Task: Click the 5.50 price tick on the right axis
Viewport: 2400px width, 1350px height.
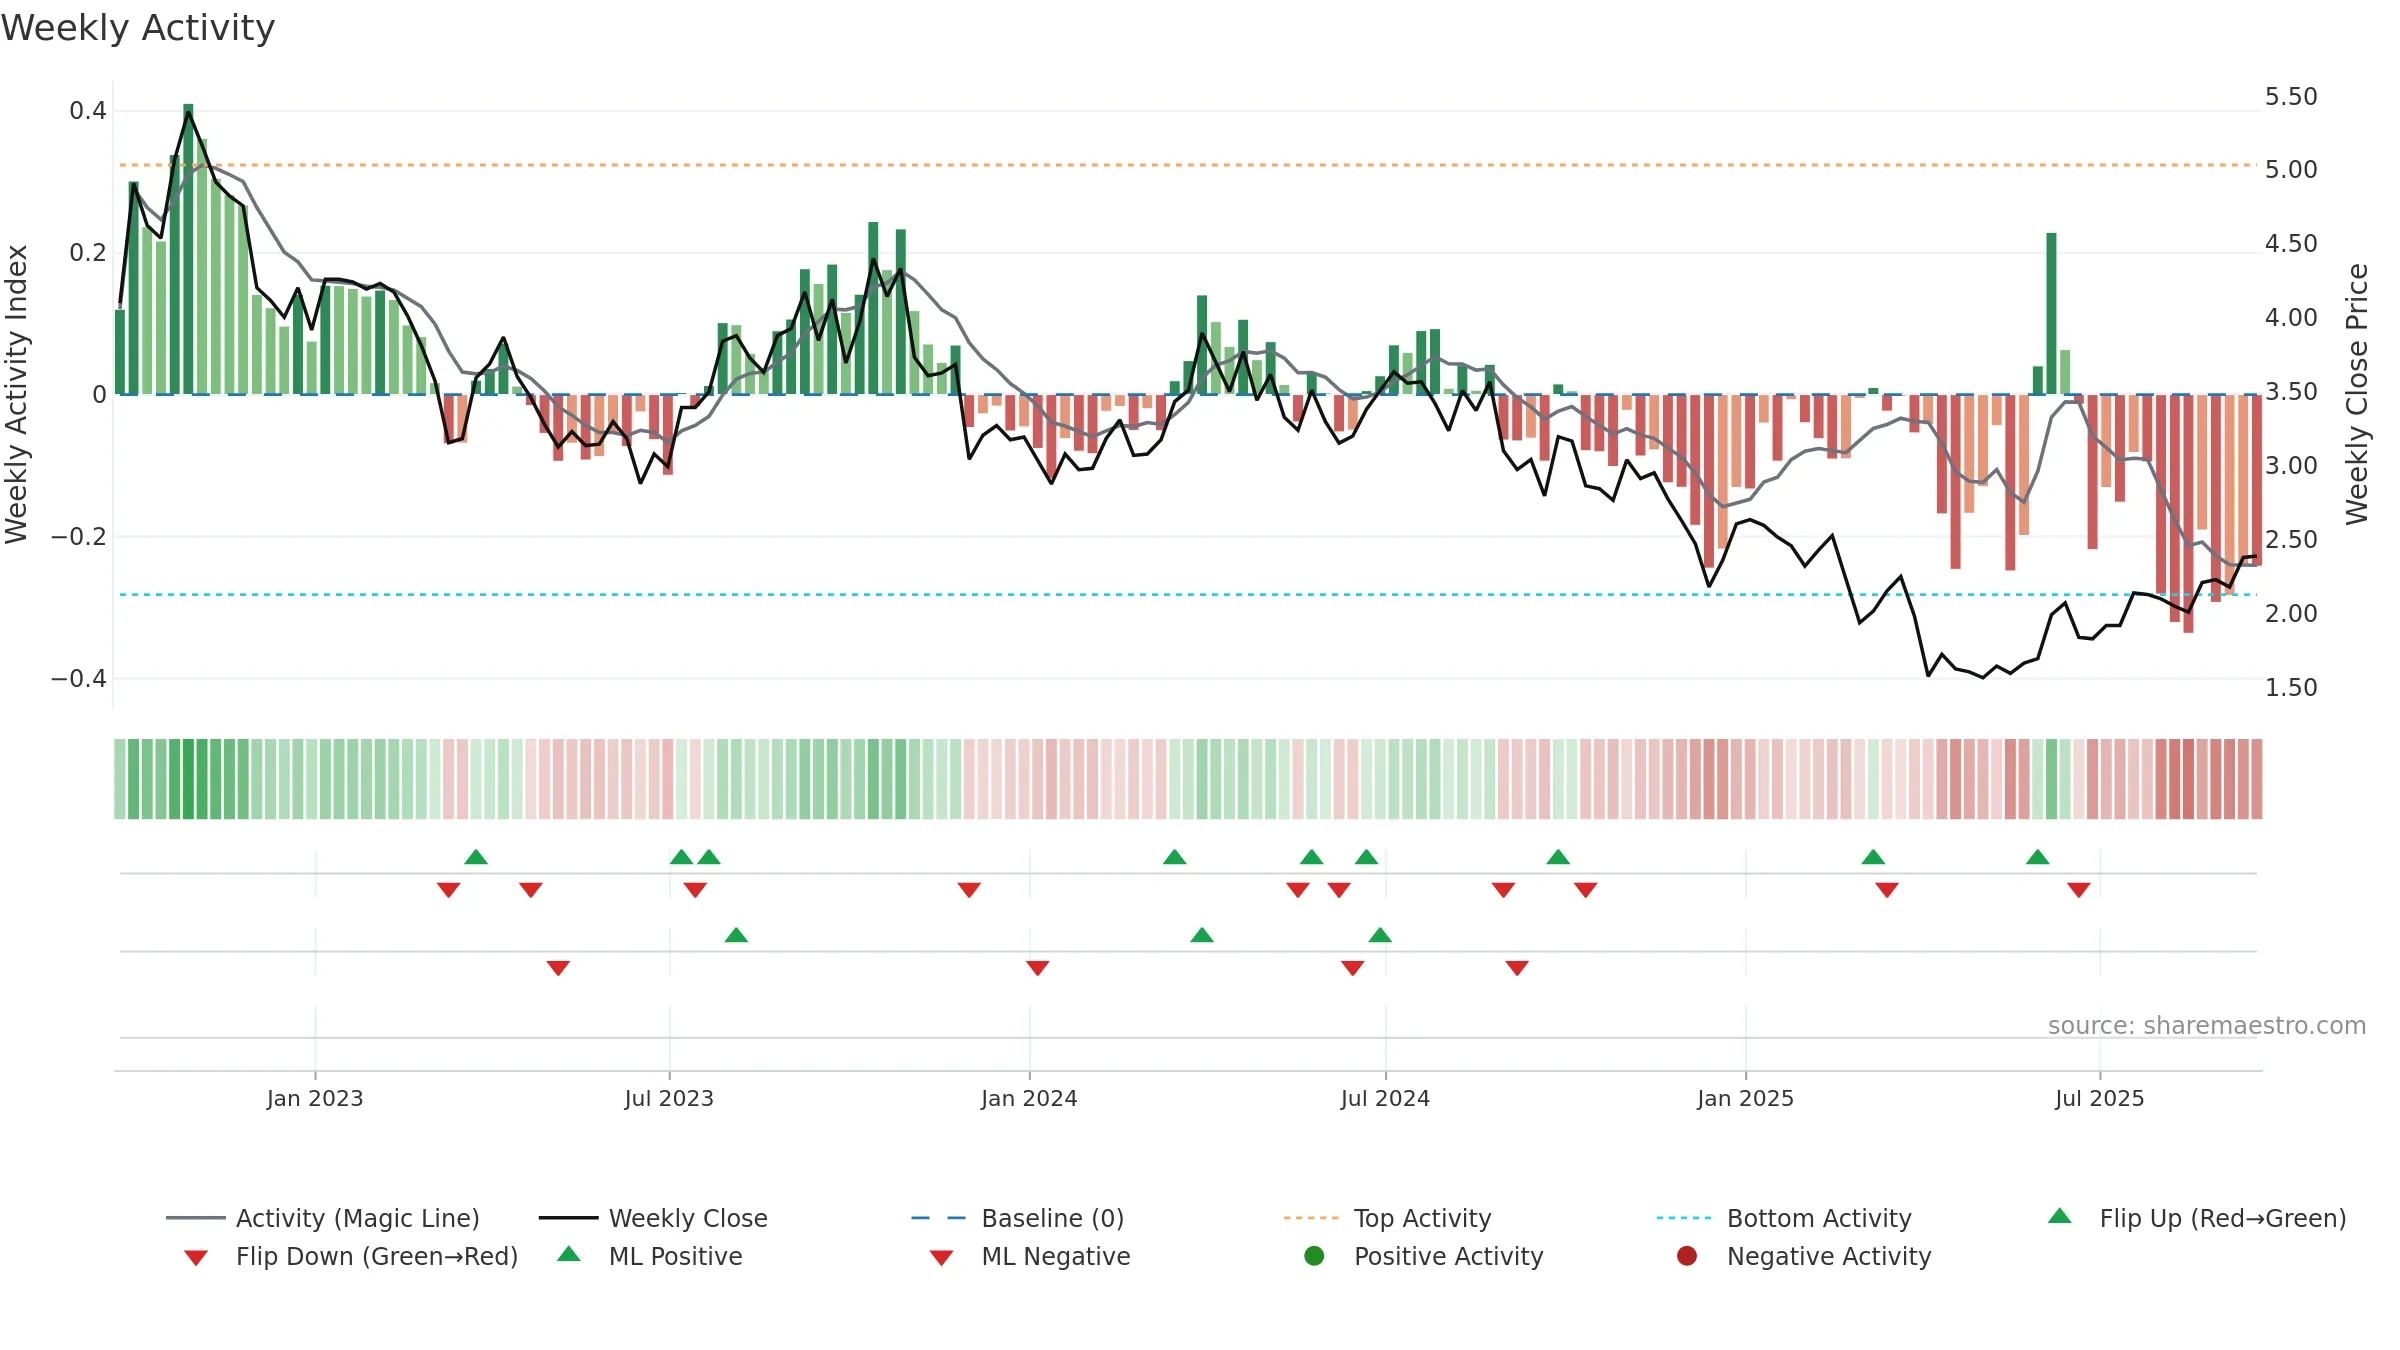Action: 2291,97
